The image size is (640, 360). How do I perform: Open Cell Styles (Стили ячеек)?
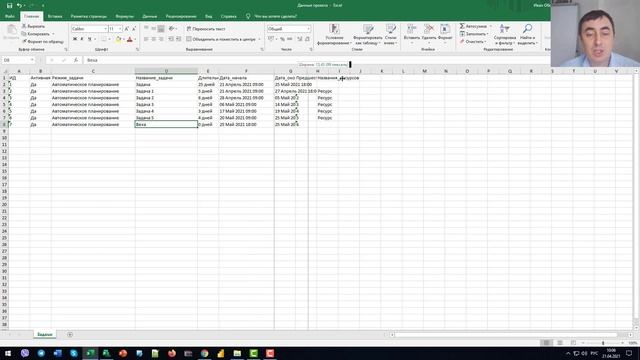pyautogui.click(x=391, y=34)
